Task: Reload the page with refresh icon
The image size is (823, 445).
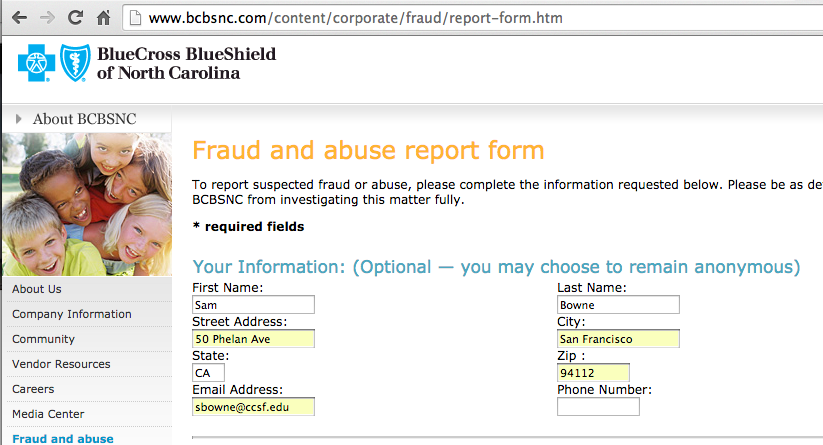Action: [x=75, y=18]
